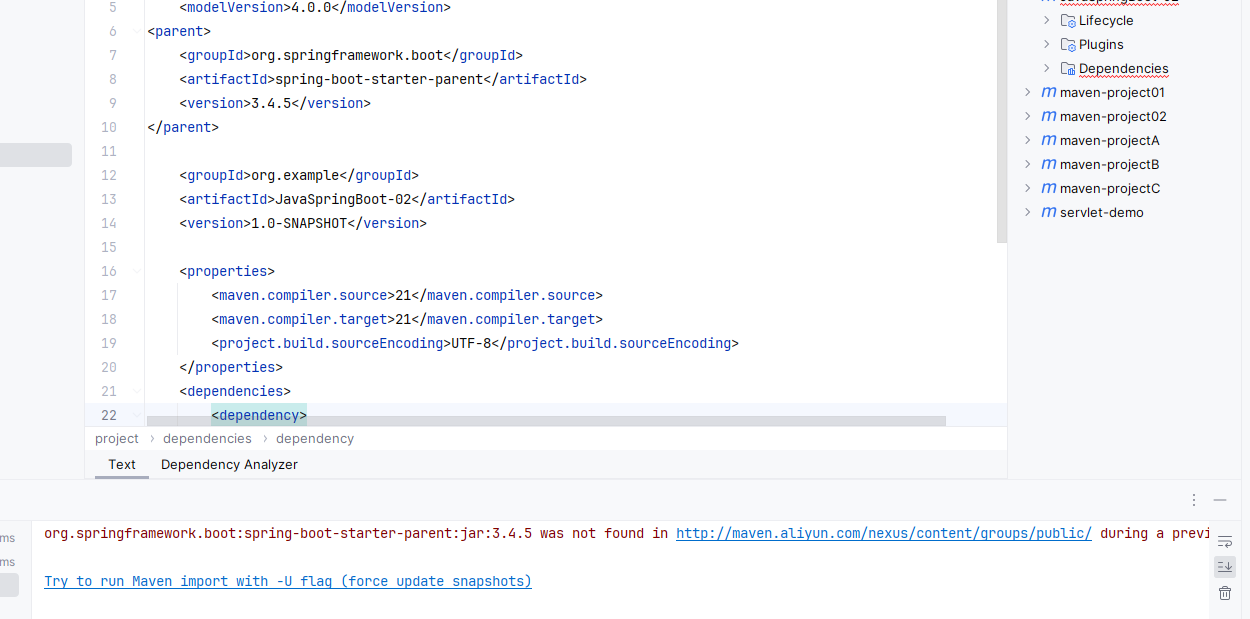The width and height of the screenshot is (1250, 619).
Task: Click the Maven icon beside maven-projectB
Action: [x=1049, y=164]
